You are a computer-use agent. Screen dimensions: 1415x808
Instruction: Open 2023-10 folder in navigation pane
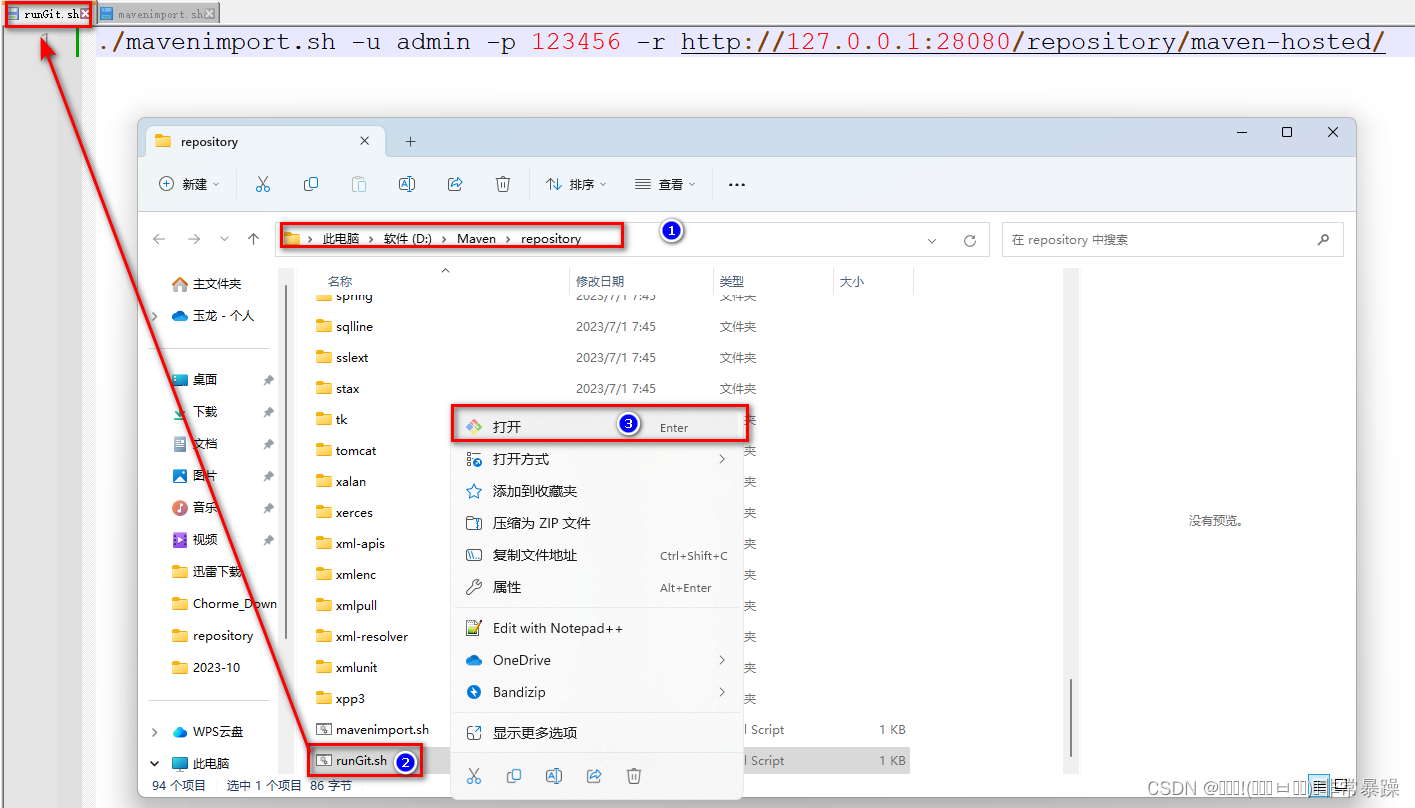pos(206,668)
